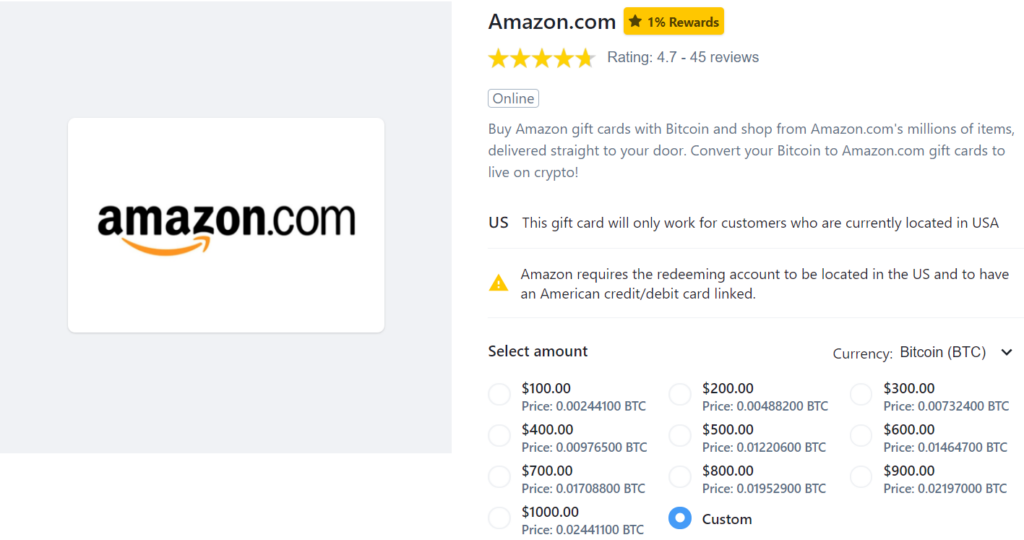
Task: Click the Online tag label
Action: [x=513, y=99]
